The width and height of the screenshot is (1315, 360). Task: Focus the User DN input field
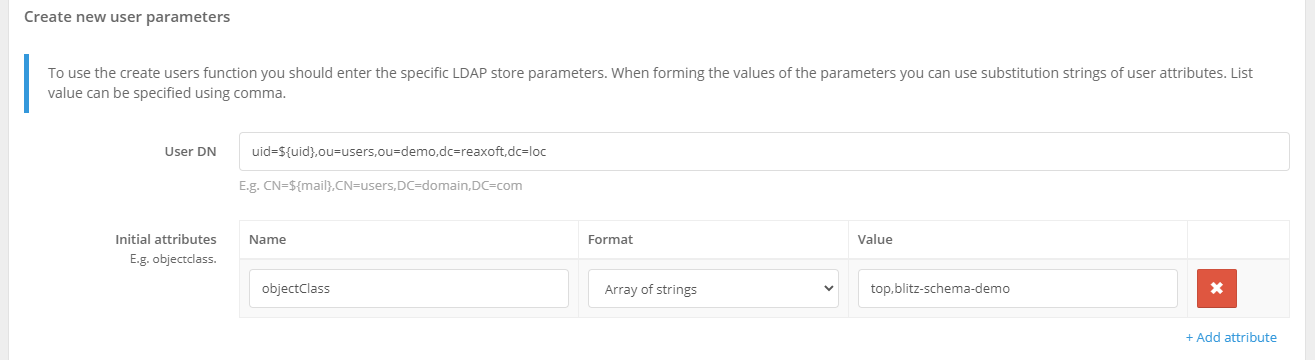tap(764, 151)
